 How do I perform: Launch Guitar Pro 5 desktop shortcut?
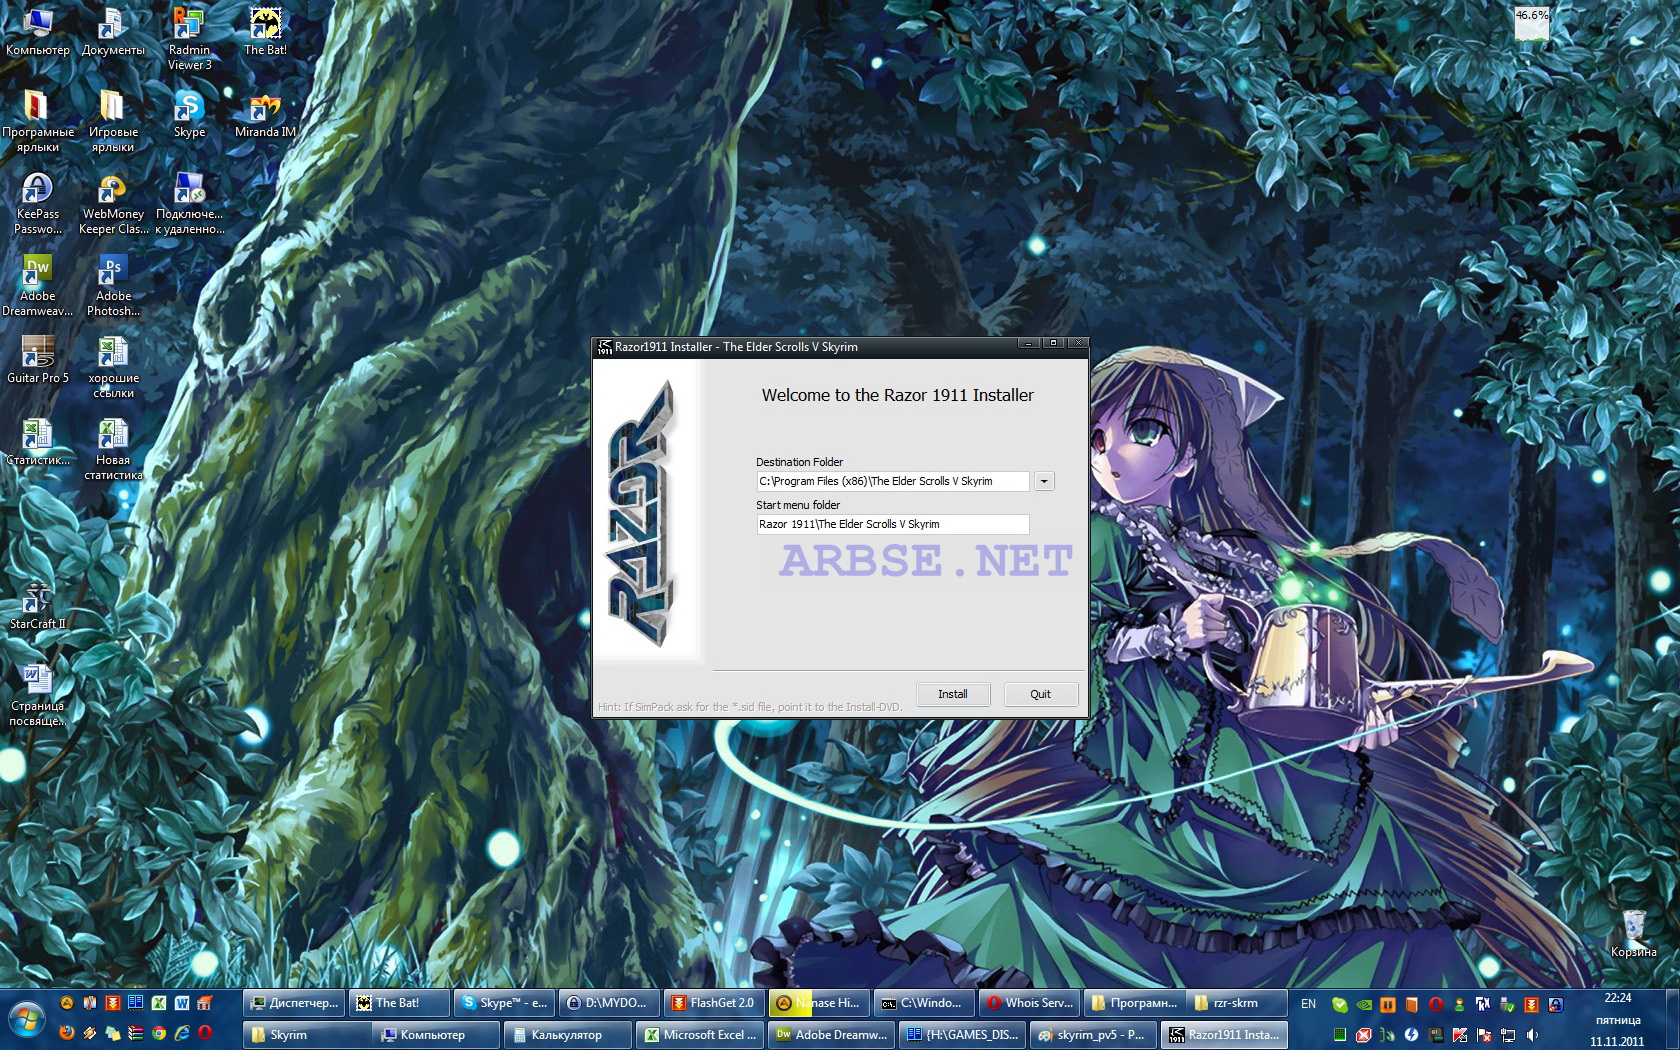[x=38, y=360]
